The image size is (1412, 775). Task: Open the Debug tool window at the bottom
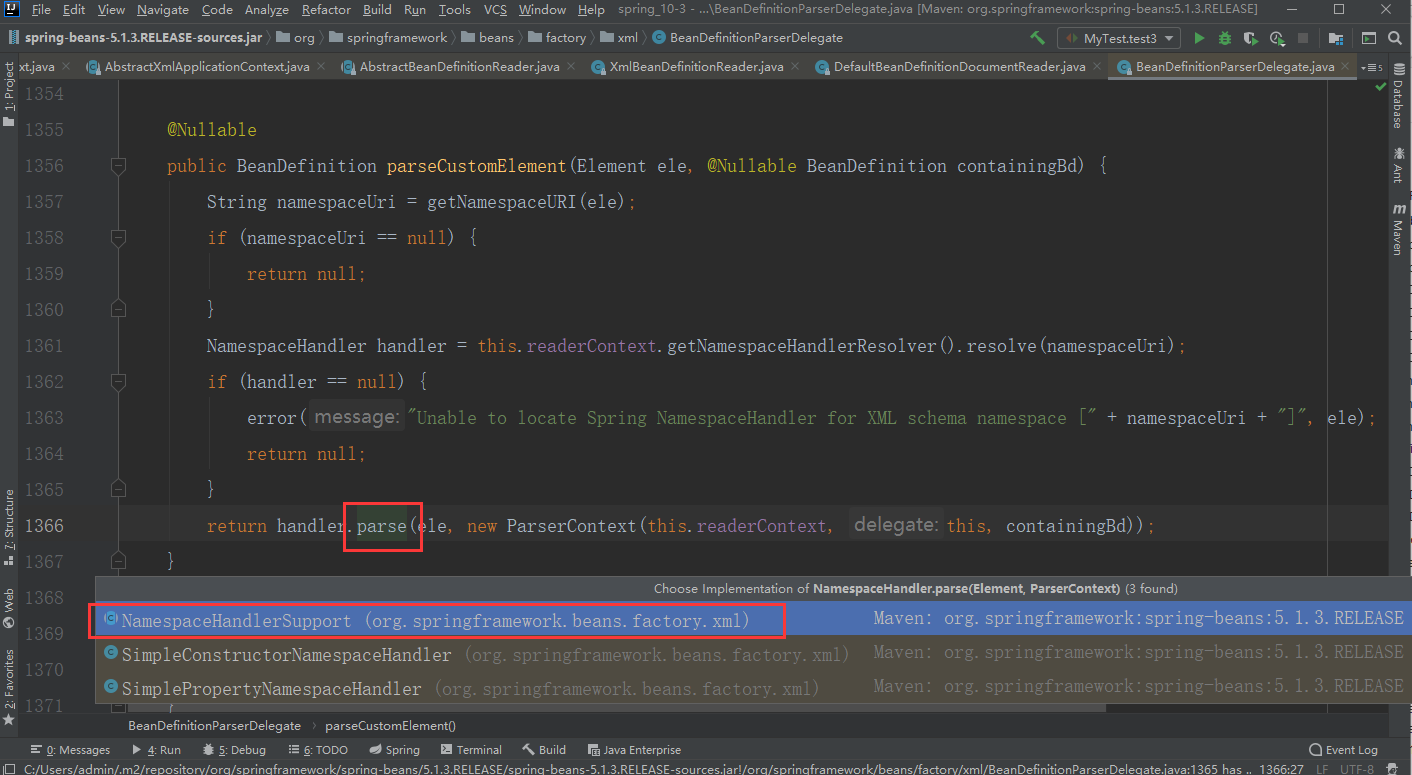[234, 750]
